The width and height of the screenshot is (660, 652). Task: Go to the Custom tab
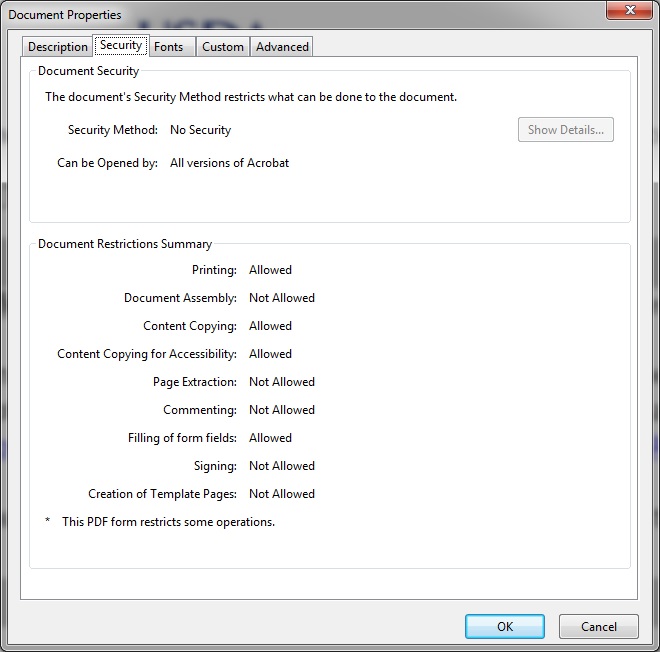[222, 47]
